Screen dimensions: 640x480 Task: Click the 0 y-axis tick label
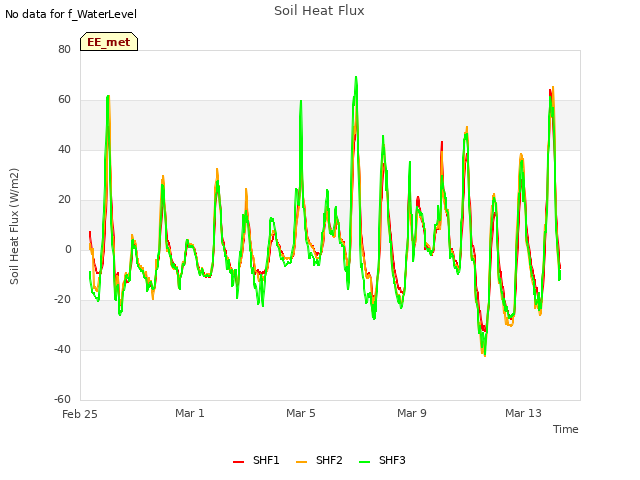pyautogui.click(x=68, y=249)
